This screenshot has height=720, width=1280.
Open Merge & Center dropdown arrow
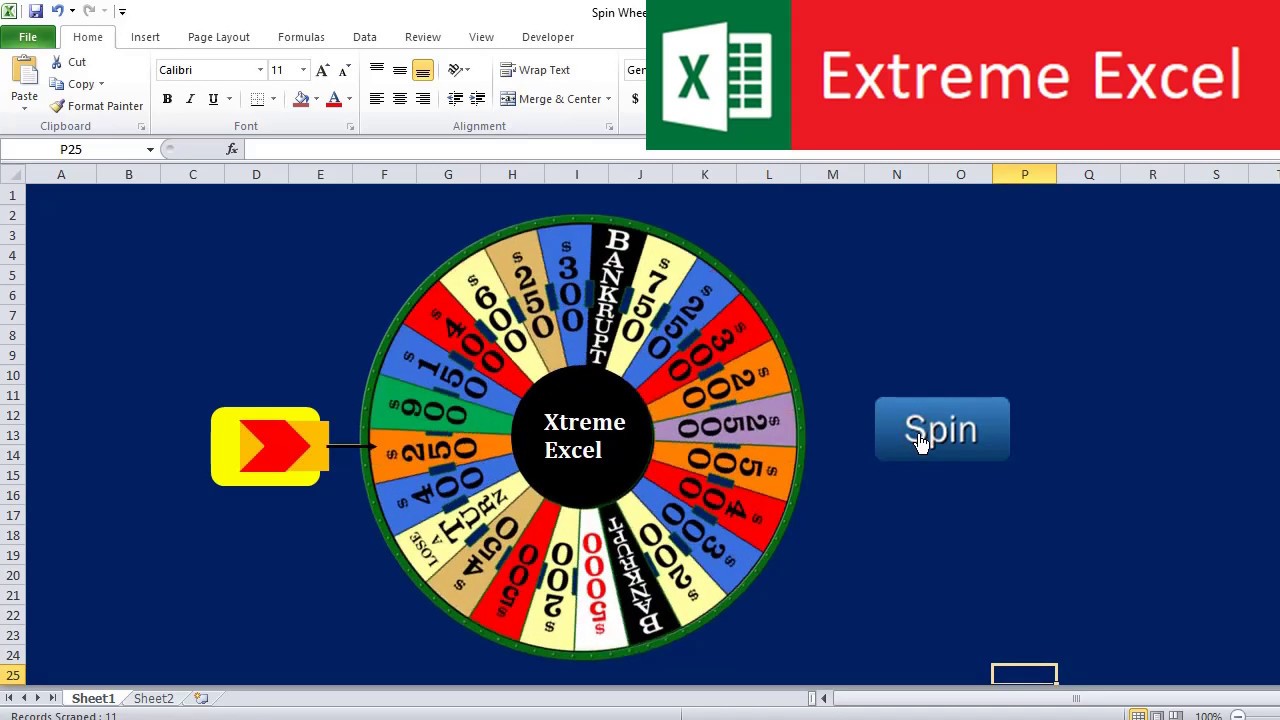pyautogui.click(x=609, y=99)
